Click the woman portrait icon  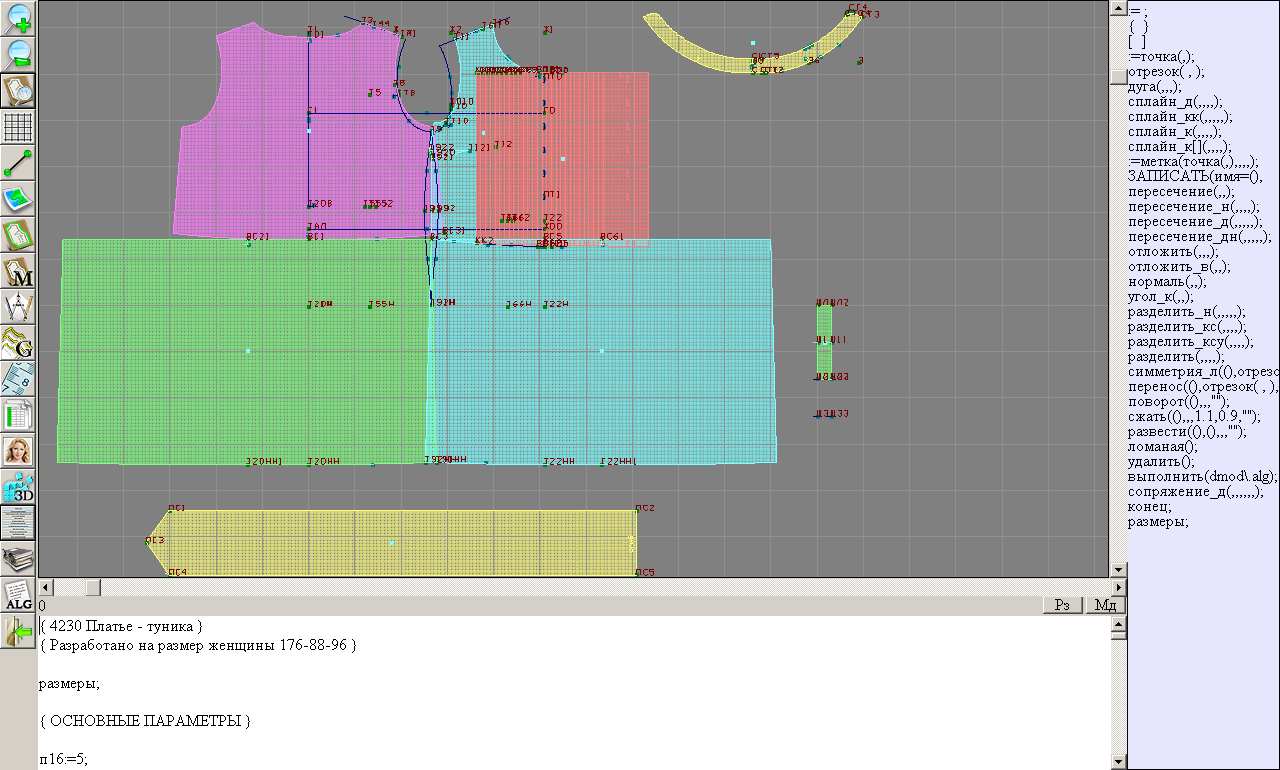(x=19, y=451)
